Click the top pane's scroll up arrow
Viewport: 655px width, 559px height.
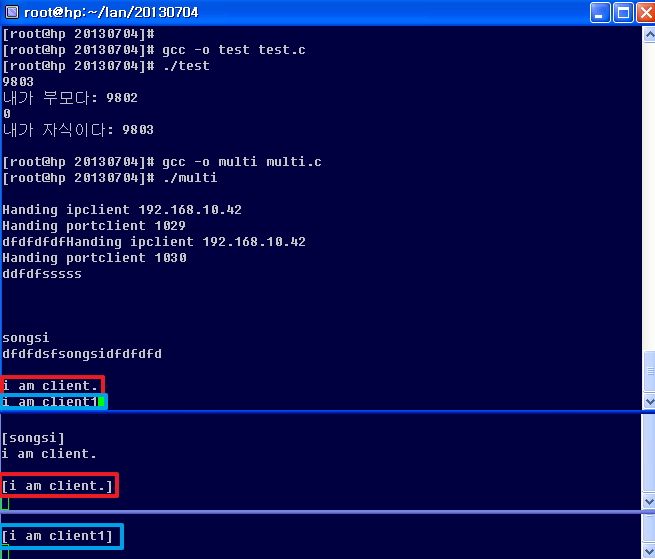[649, 35]
